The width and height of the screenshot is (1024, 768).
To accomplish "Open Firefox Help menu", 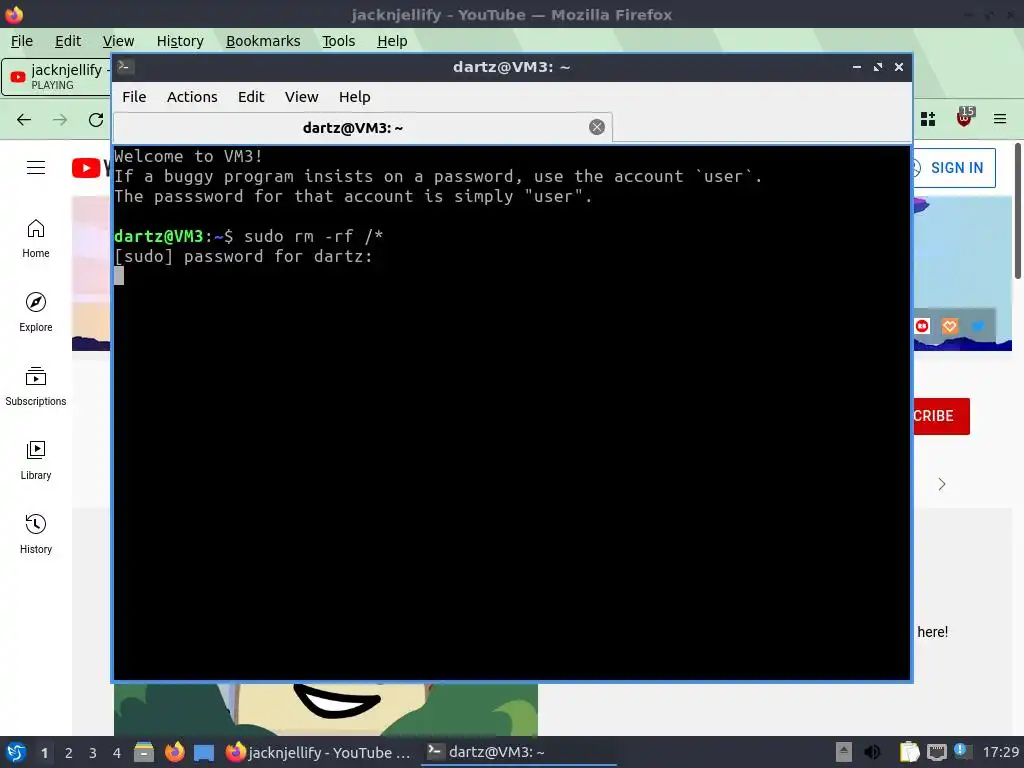I will pyautogui.click(x=392, y=41).
